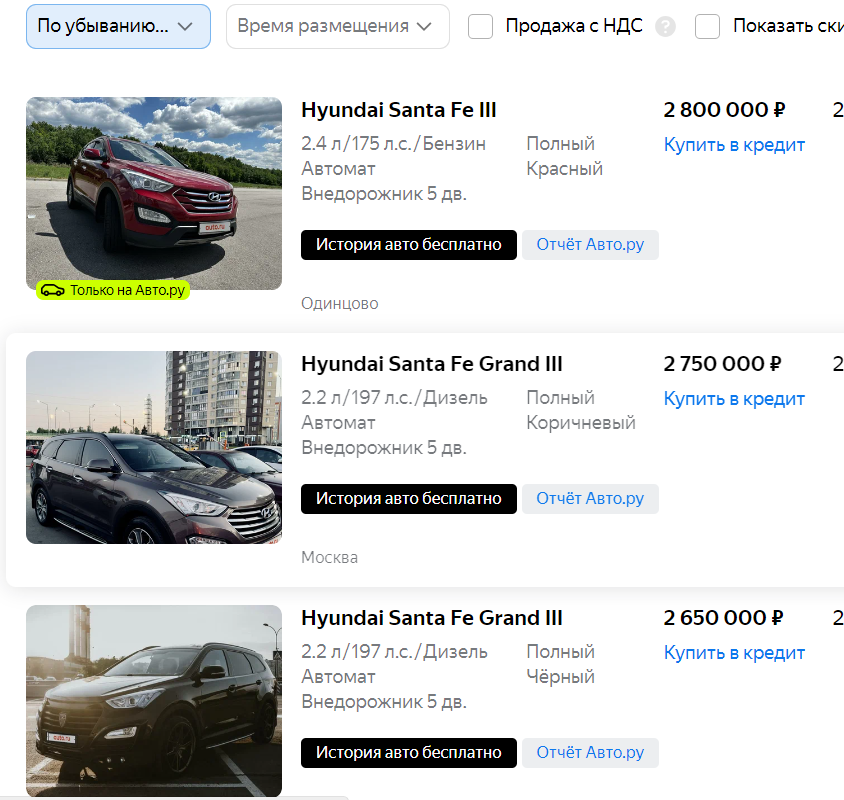Click the colour label 'Красный'
The height and width of the screenshot is (800, 844).
564,169
